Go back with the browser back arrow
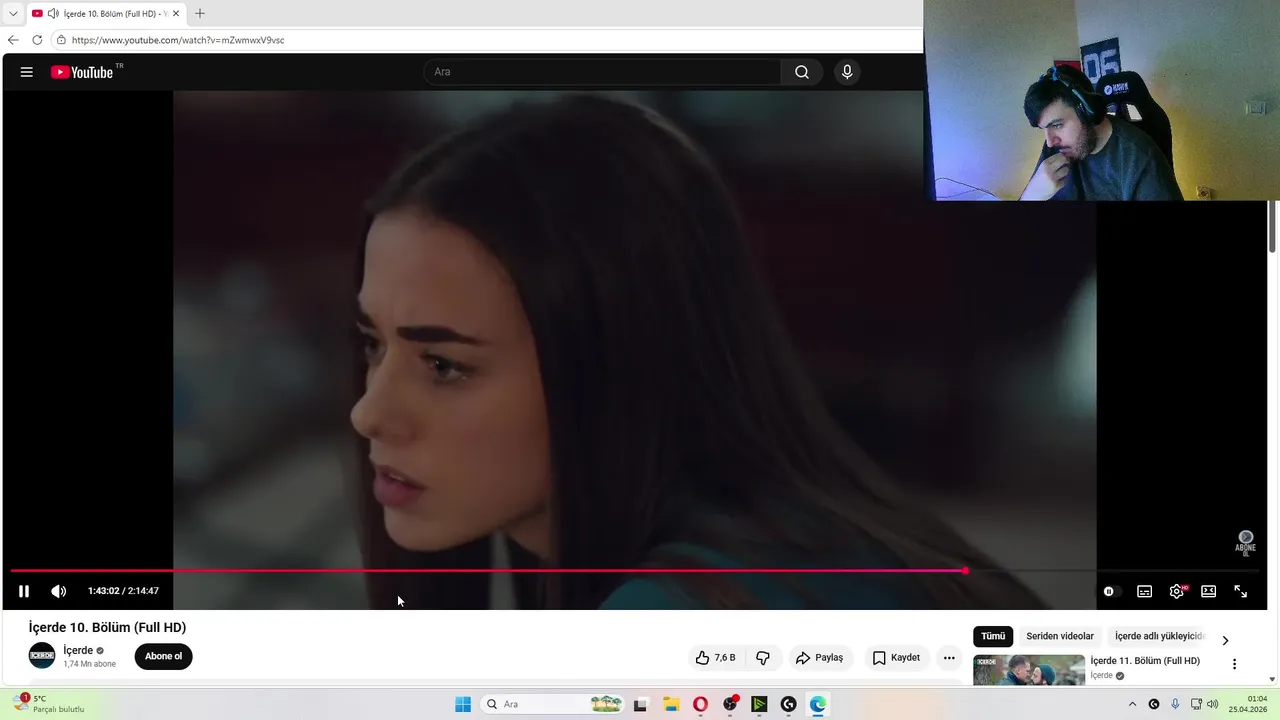1280x720 pixels. [x=13, y=40]
